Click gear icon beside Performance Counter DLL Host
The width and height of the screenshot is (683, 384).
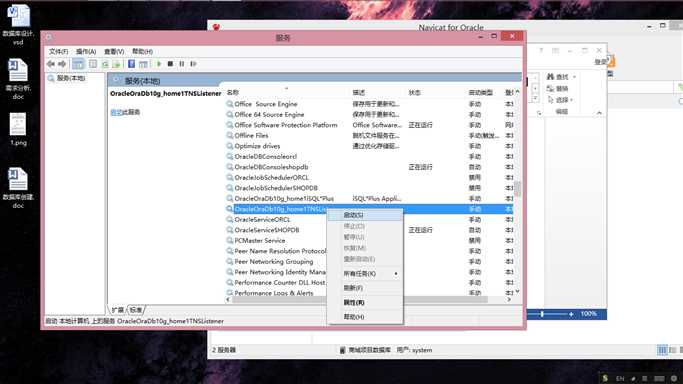click(x=230, y=282)
